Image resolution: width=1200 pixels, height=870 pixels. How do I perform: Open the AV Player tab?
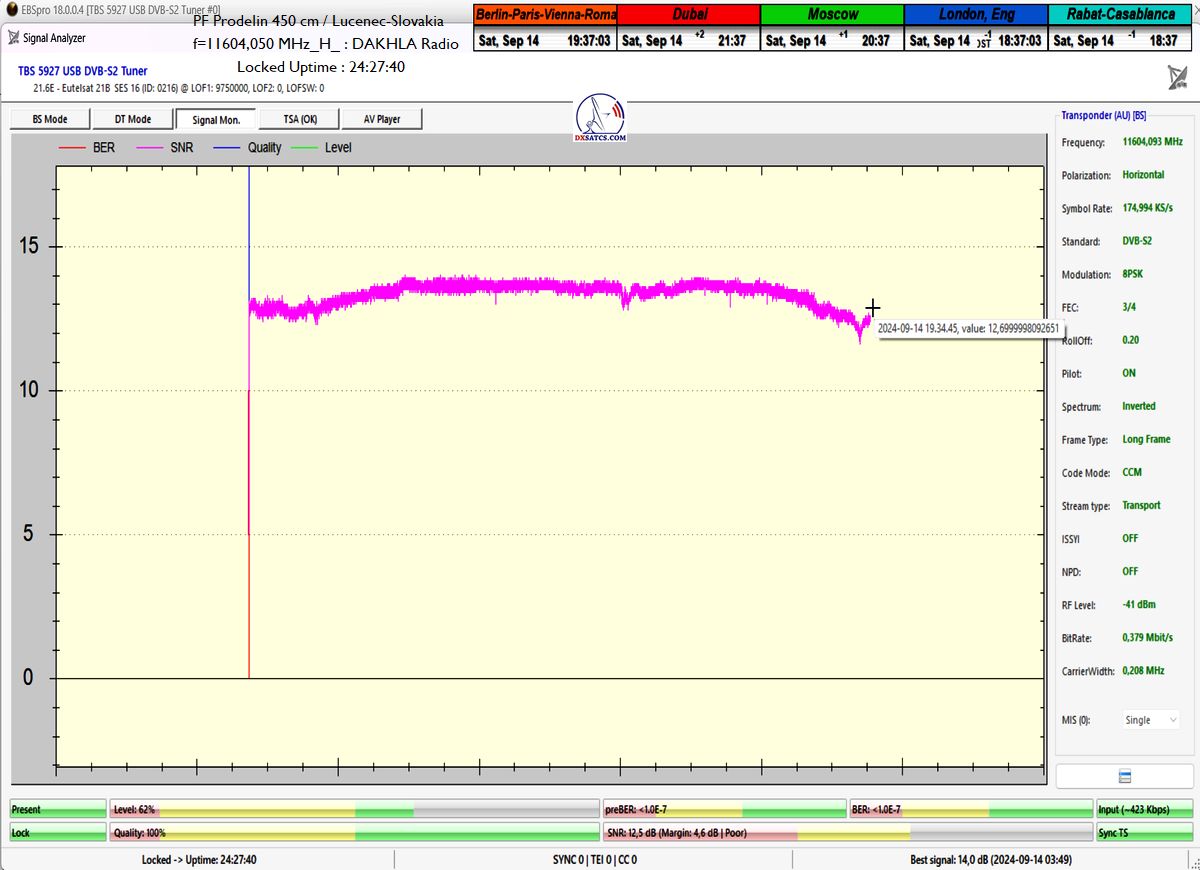coord(381,119)
